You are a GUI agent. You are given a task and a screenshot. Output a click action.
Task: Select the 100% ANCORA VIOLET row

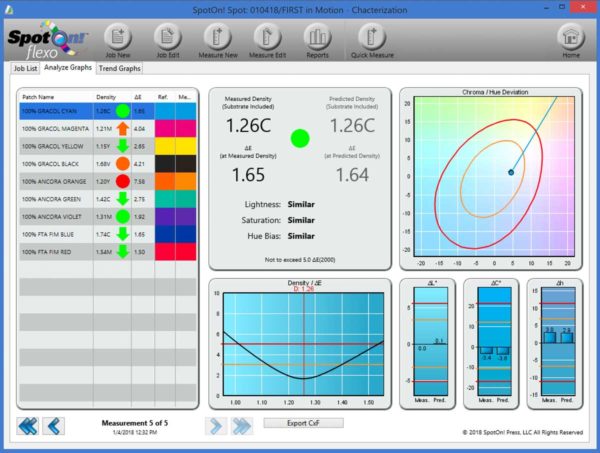coord(108,217)
